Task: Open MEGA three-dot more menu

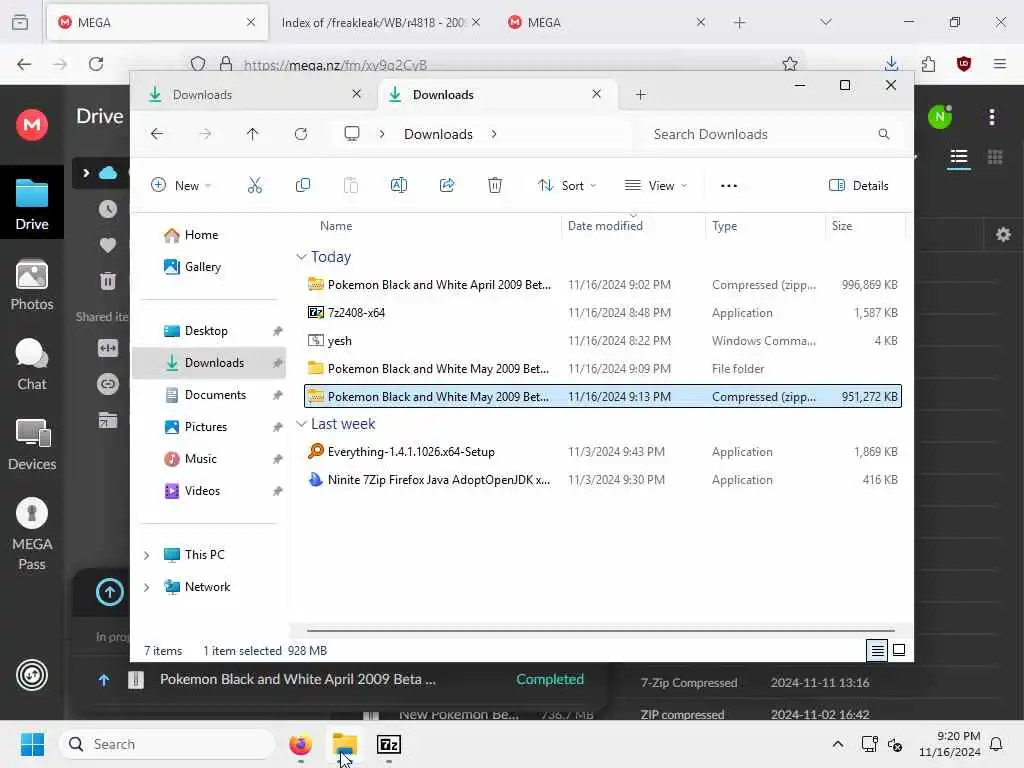Action: 992,117
